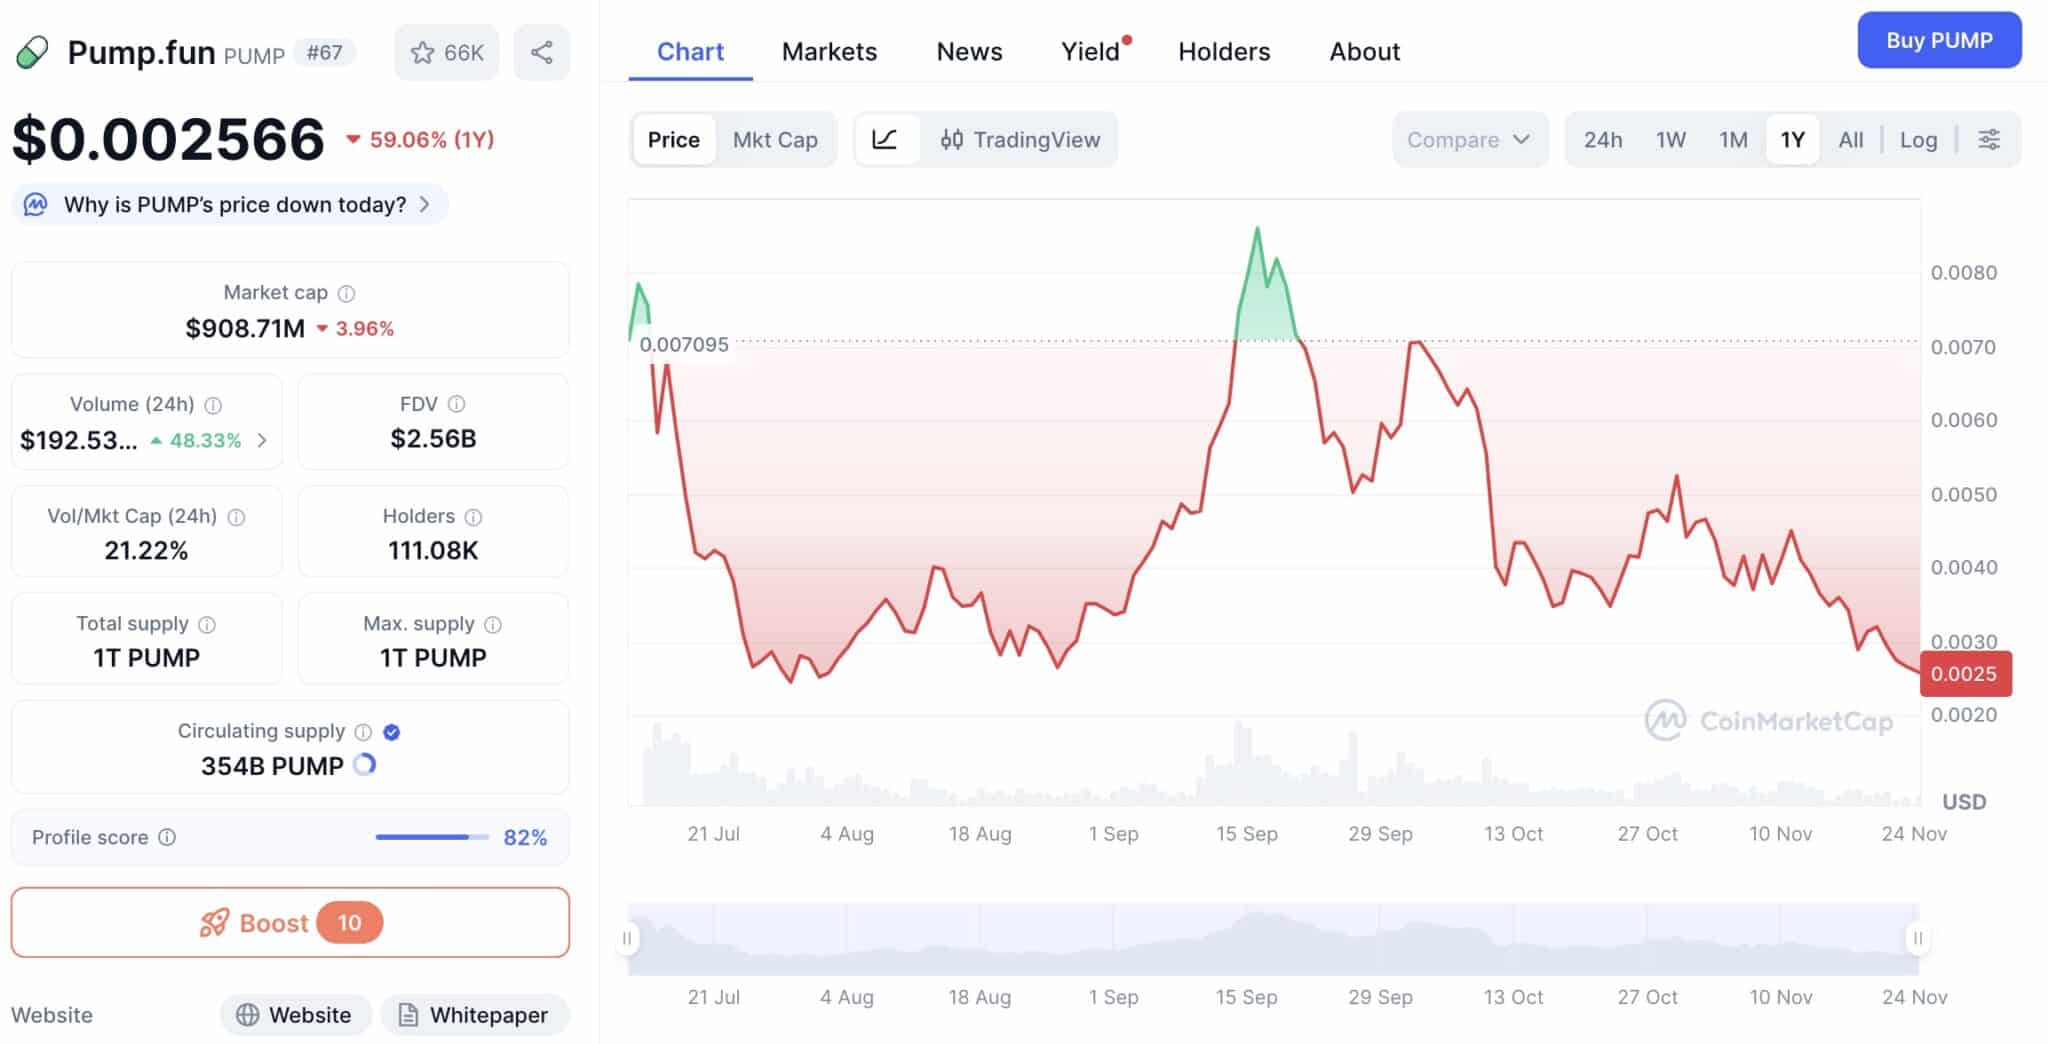Click the Market cap info icon
Screen dimensions: 2048x1044
[x=346, y=293]
